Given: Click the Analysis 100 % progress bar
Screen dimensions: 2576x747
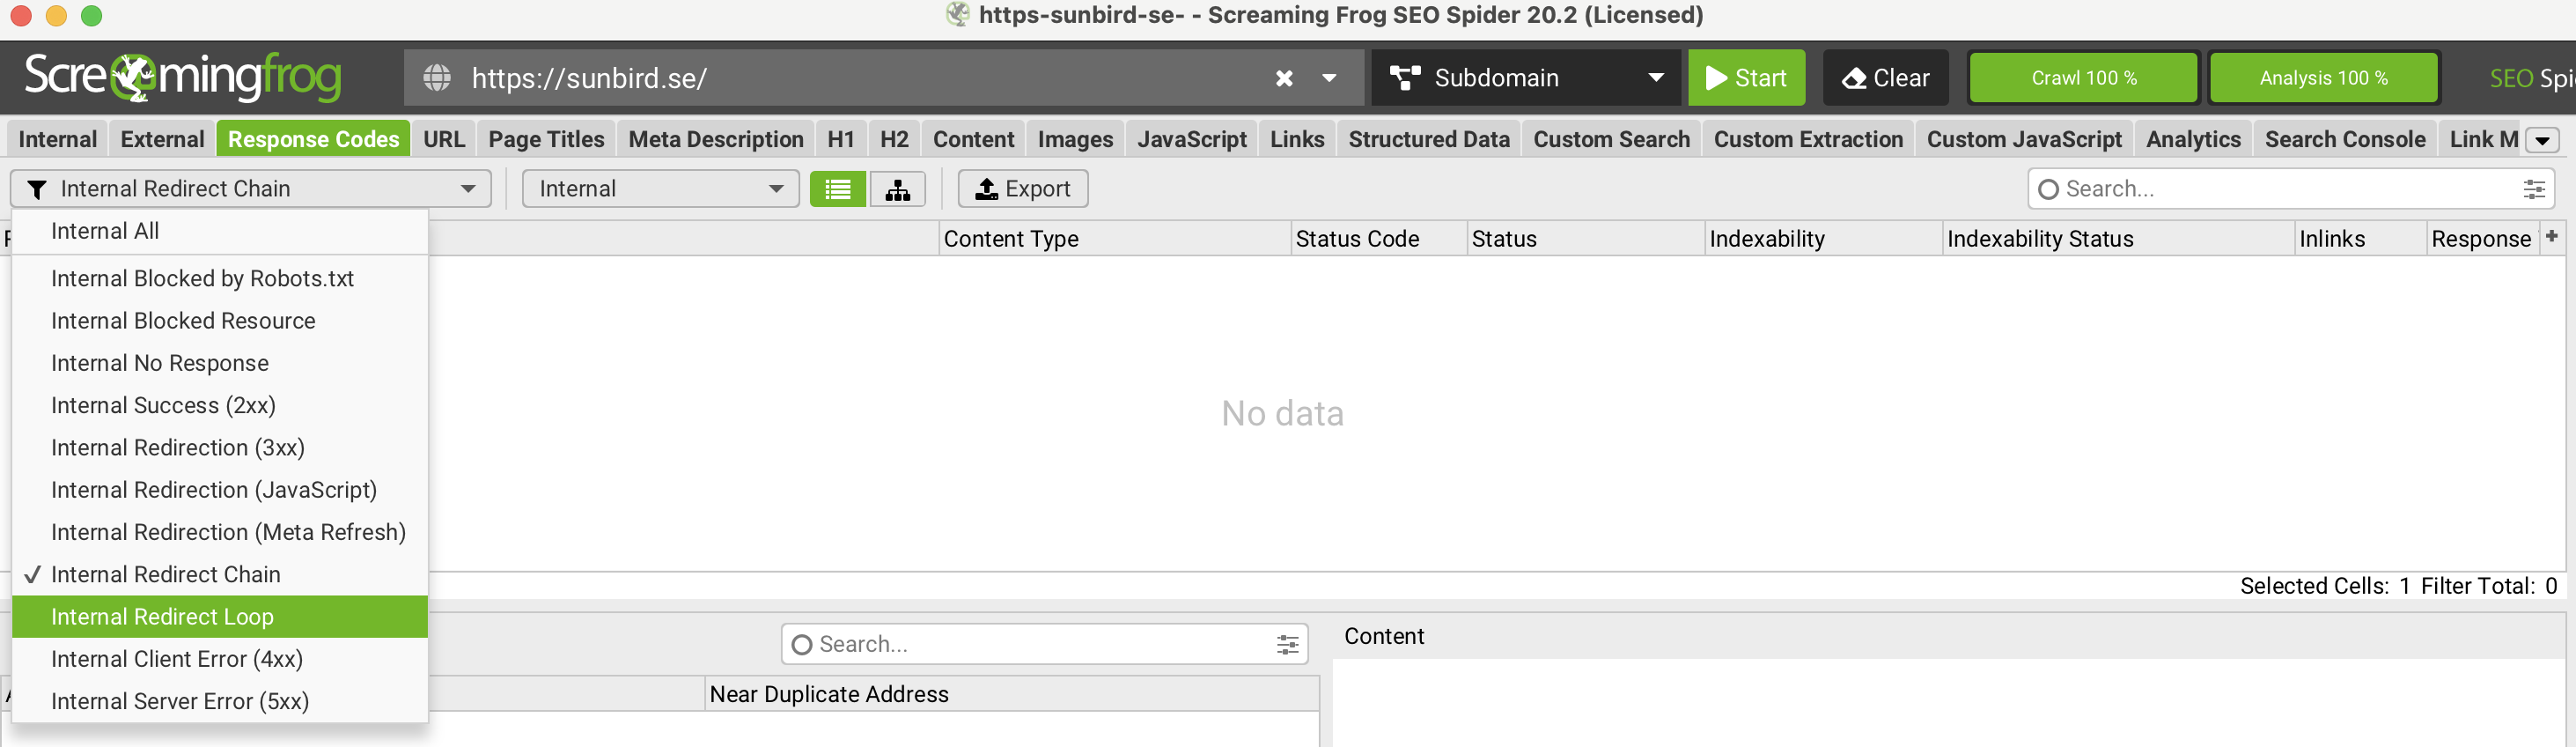Looking at the screenshot, I should click(2323, 78).
